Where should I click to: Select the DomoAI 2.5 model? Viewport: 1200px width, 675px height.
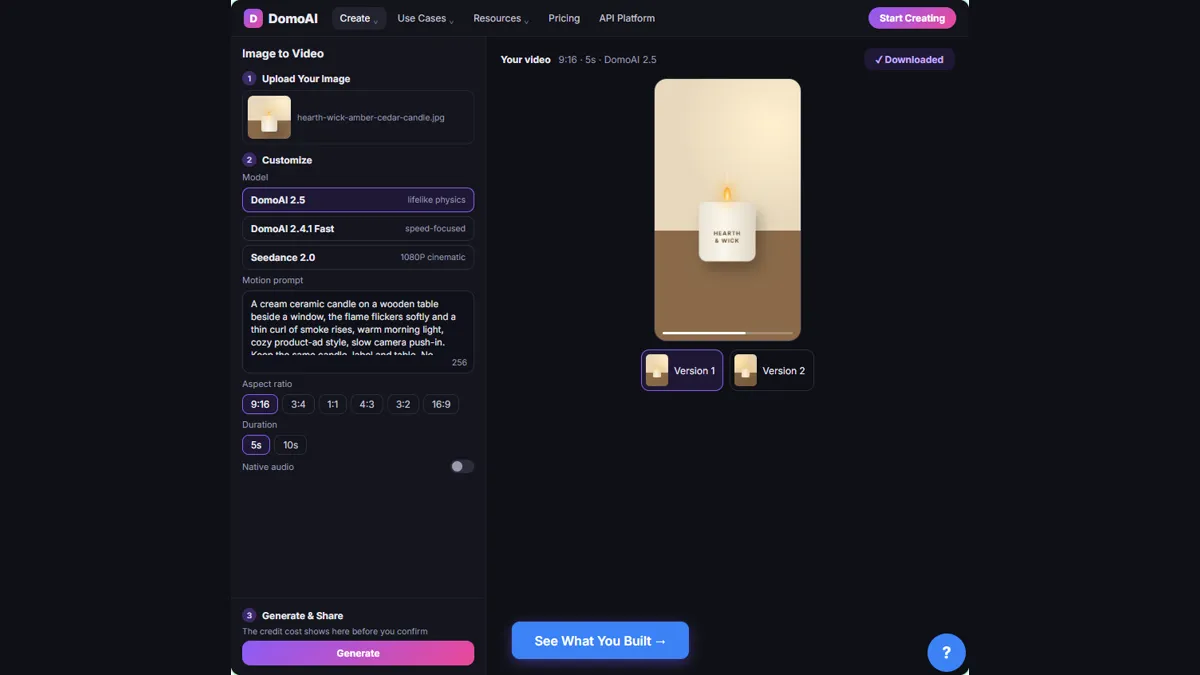point(358,200)
